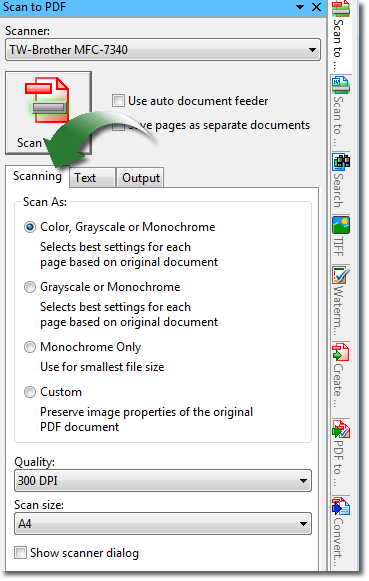Select Monochrome Only radio option
Screen dimensions: 369x581
pos(30,347)
